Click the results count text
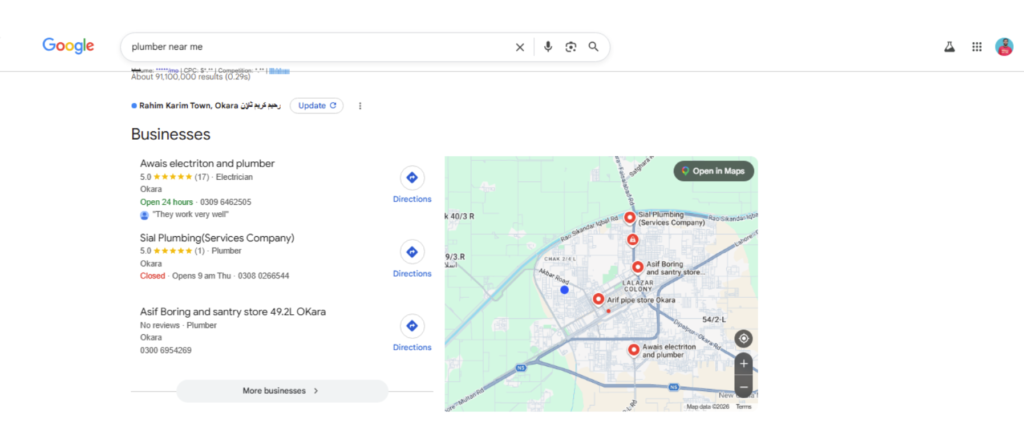1024x425 pixels. (x=191, y=77)
